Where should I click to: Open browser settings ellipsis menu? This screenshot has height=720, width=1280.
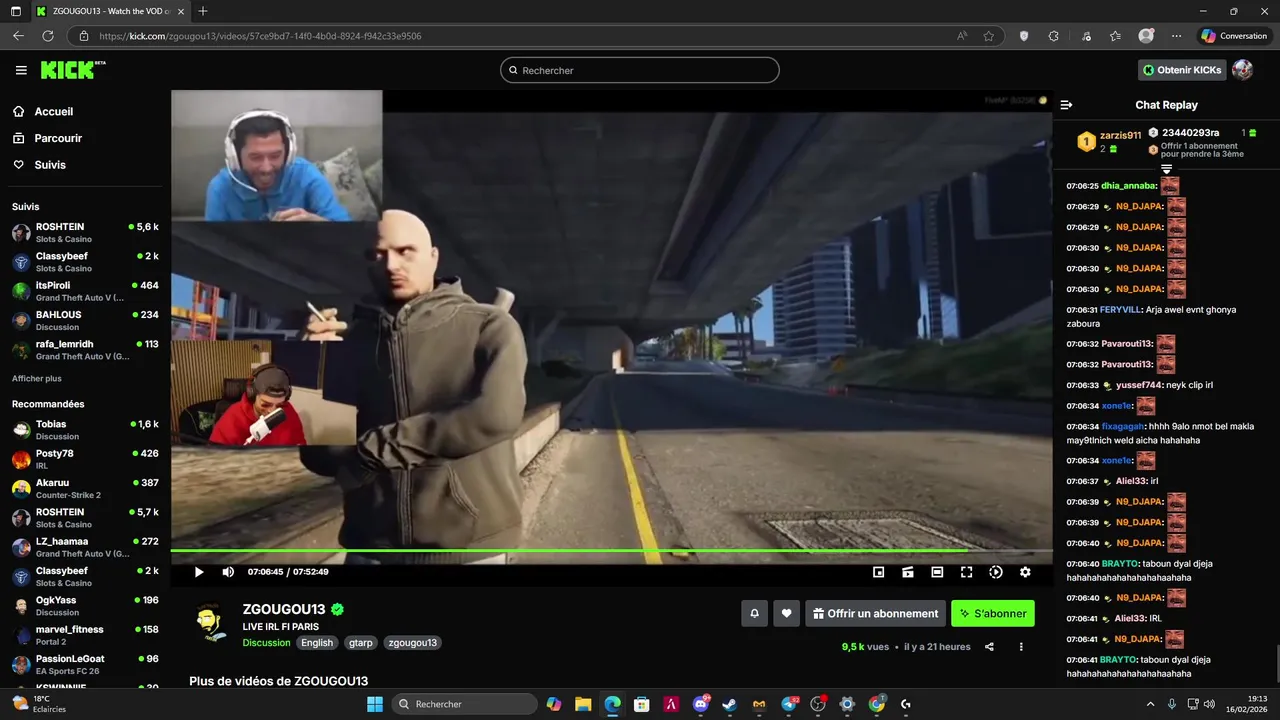click(x=1176, y=36)
